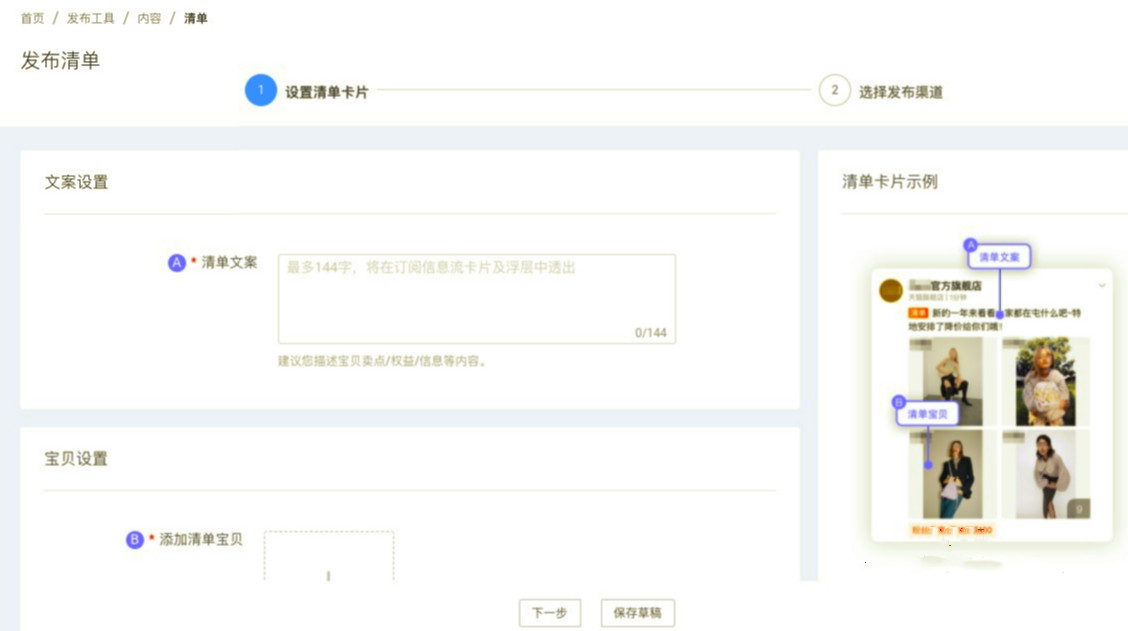Open the 内容 breadcrumb link
The image size is (1128, 631).
[149, 18]
